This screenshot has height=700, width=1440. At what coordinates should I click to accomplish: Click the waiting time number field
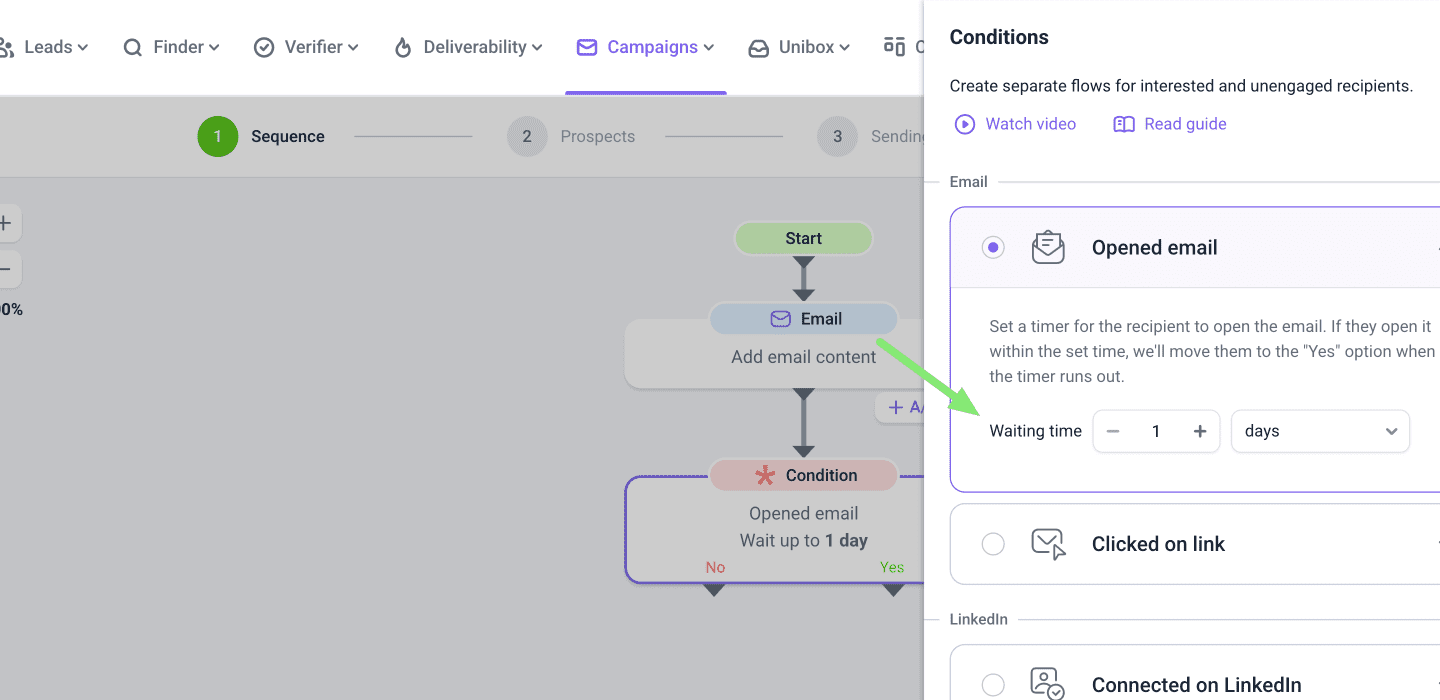pyautogui.click(x=1156, y=431)
